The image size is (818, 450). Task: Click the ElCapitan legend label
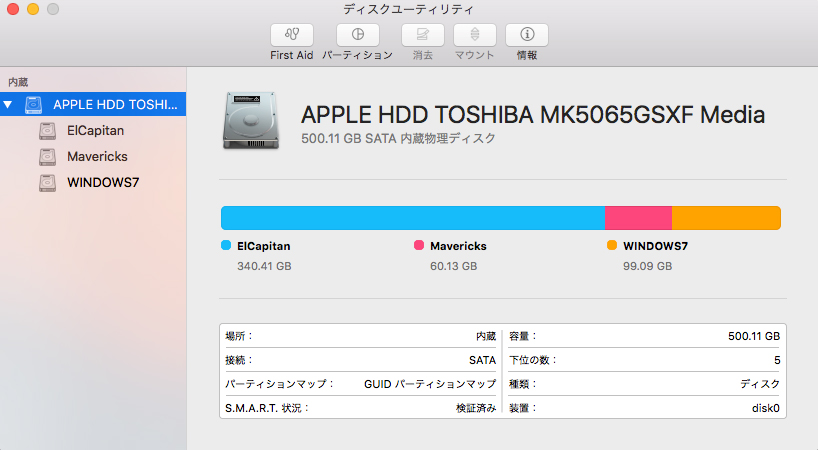(263, 246)
